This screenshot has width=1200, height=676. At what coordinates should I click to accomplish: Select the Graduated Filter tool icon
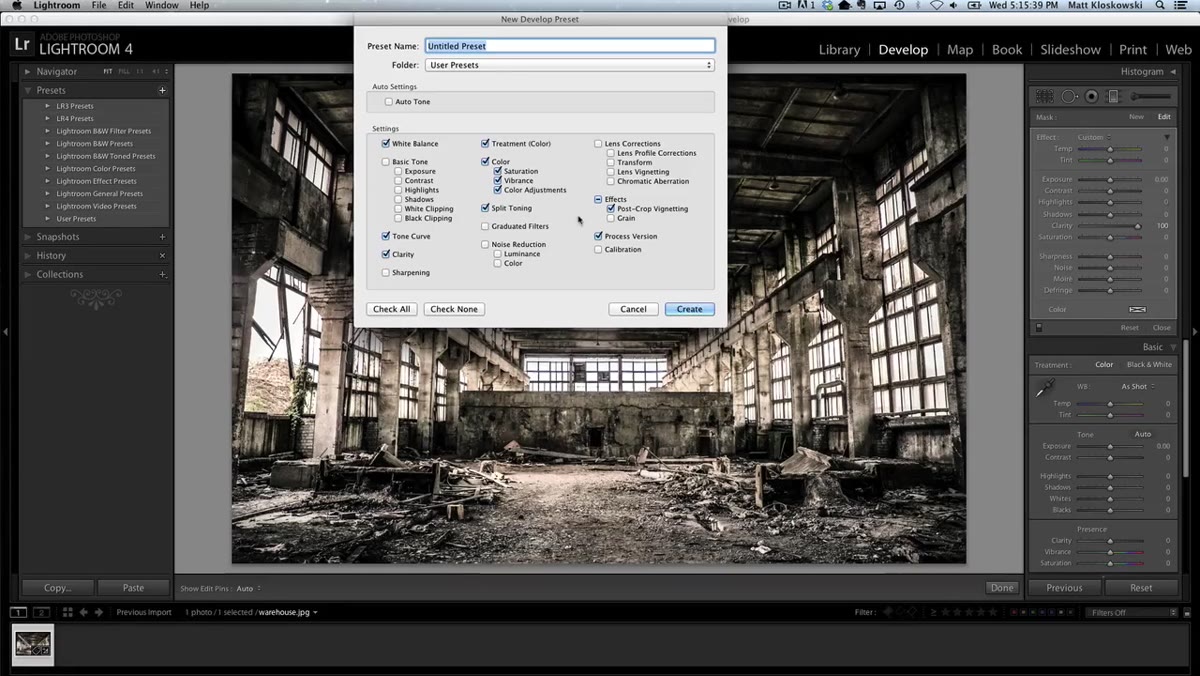[1114, 96]
